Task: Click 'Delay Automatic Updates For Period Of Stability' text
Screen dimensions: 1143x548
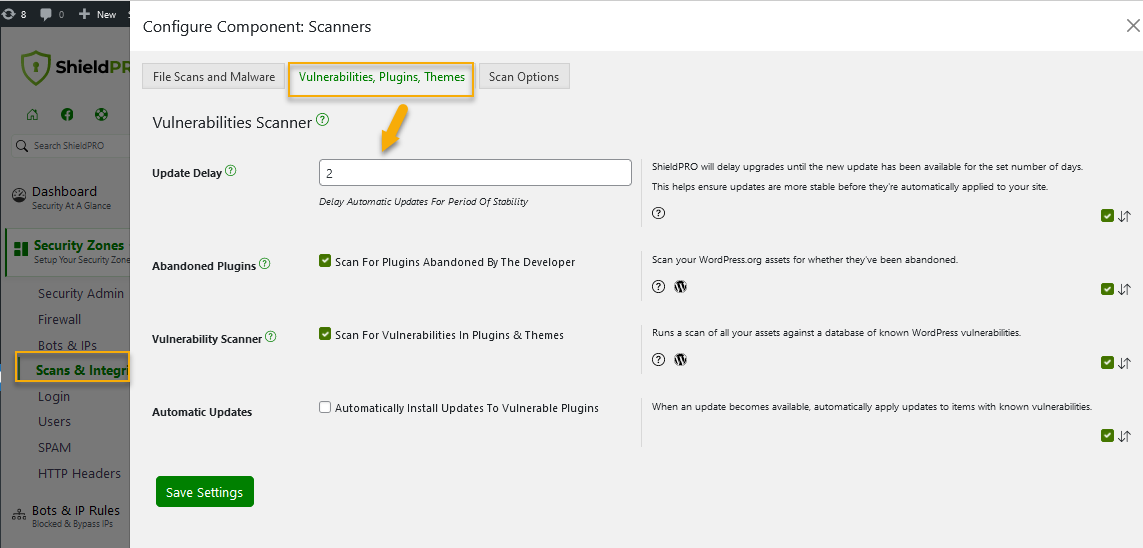Action: tap(424, 202)
